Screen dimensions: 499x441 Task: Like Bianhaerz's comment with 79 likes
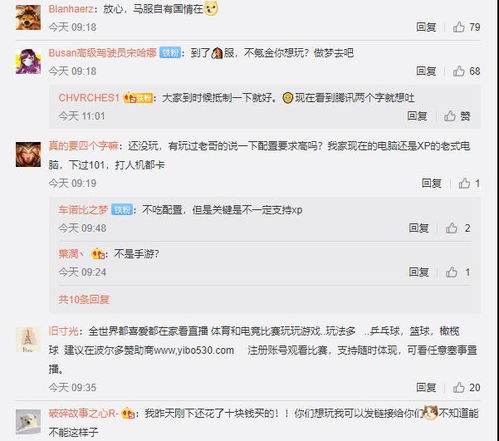click(x=459, y=27)
